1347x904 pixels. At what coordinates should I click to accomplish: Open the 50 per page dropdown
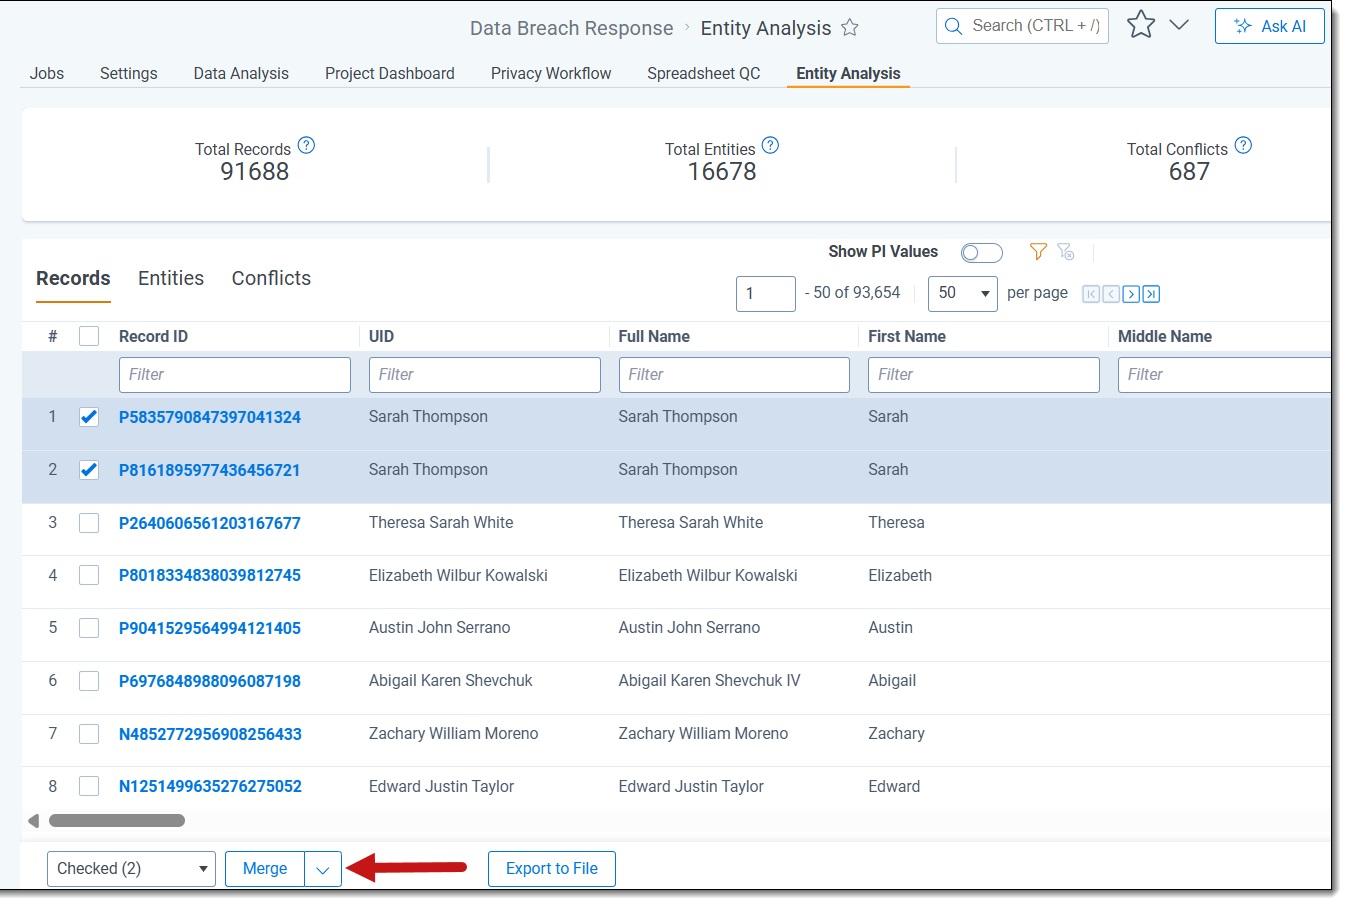tap(962, 294)
